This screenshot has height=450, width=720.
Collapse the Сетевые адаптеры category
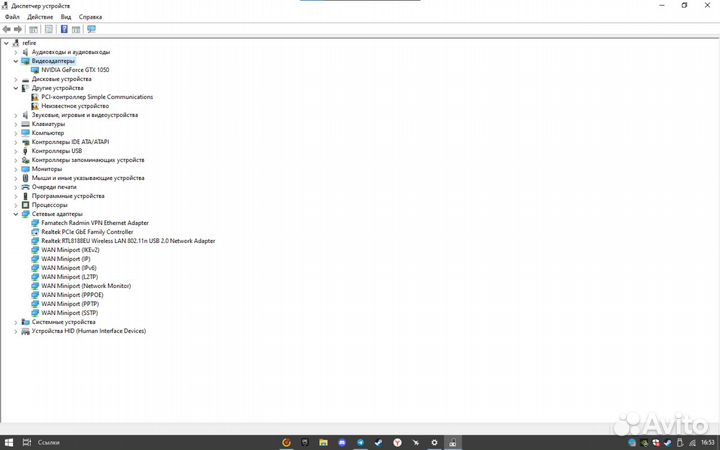[16, 214]
